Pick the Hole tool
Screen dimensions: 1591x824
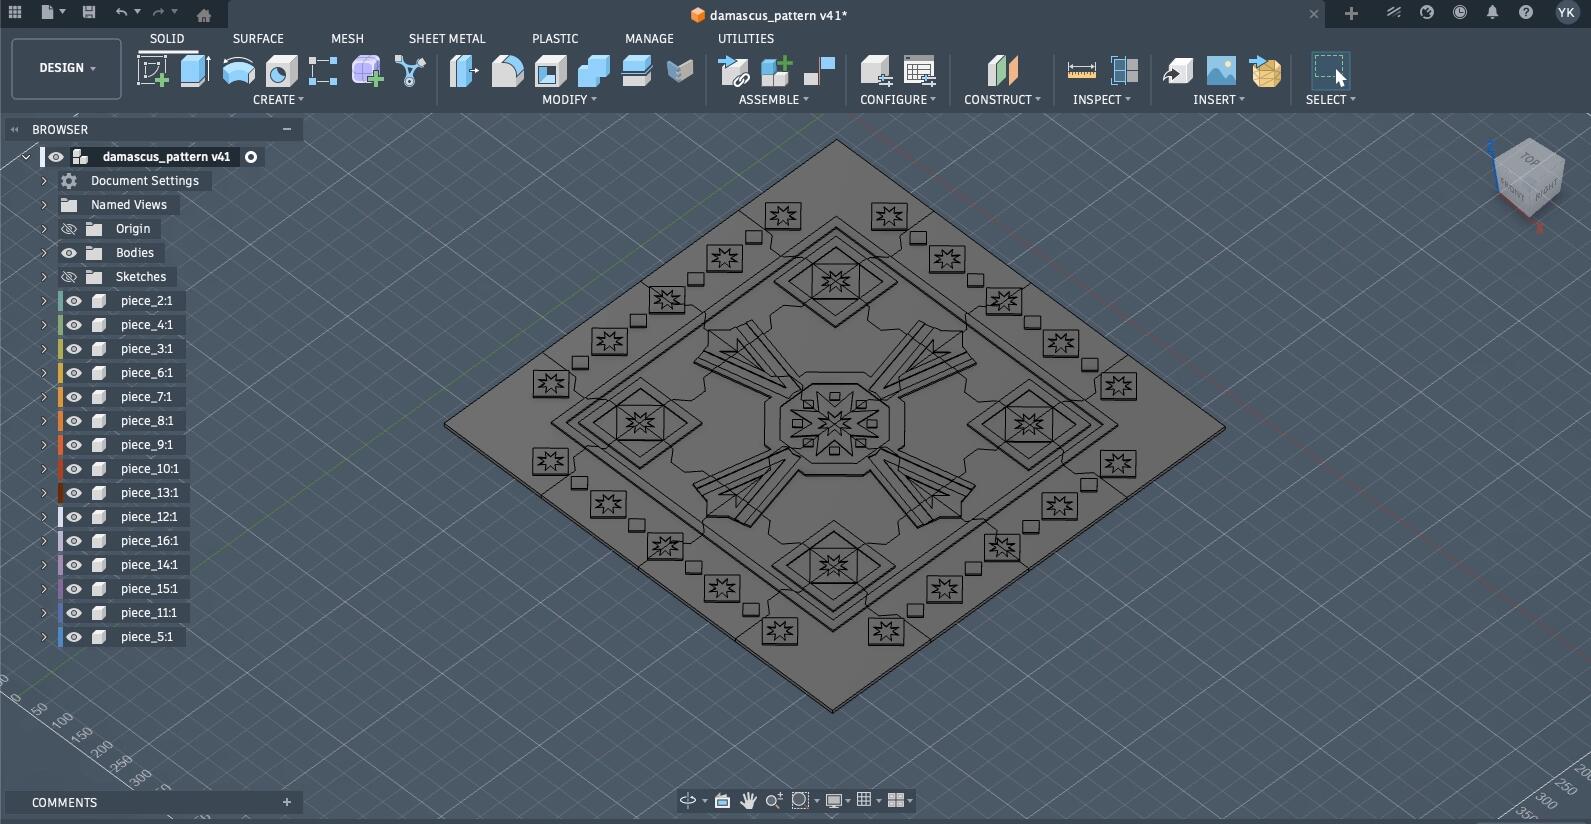[281, 71]
